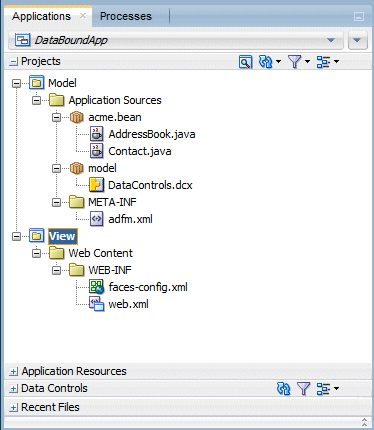Open the Processes tab
This screenshot has width=374, height=430.
[126, 16]
